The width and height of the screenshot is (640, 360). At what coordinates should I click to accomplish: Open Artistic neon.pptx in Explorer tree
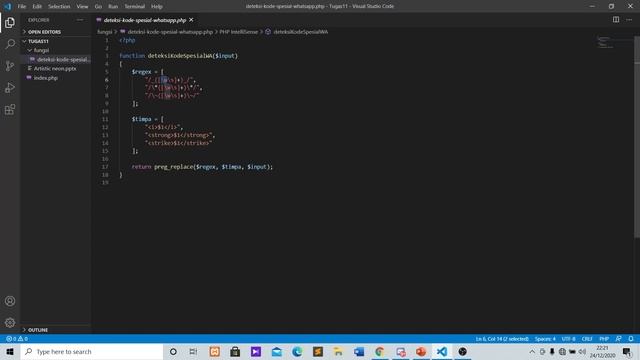click(55, 69)
